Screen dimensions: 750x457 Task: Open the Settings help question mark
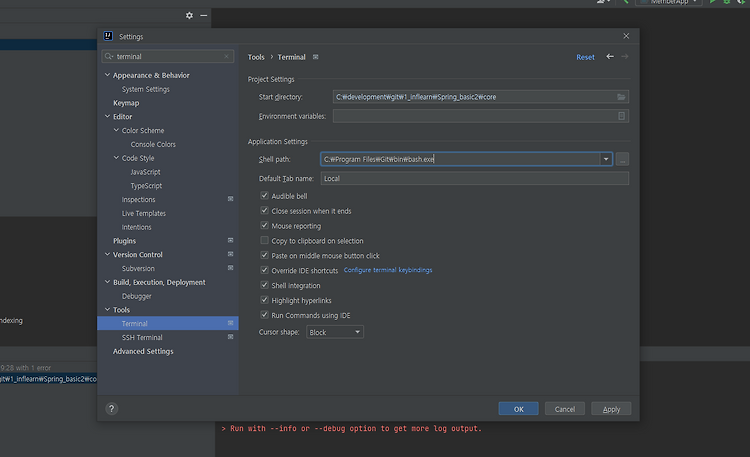111,409
